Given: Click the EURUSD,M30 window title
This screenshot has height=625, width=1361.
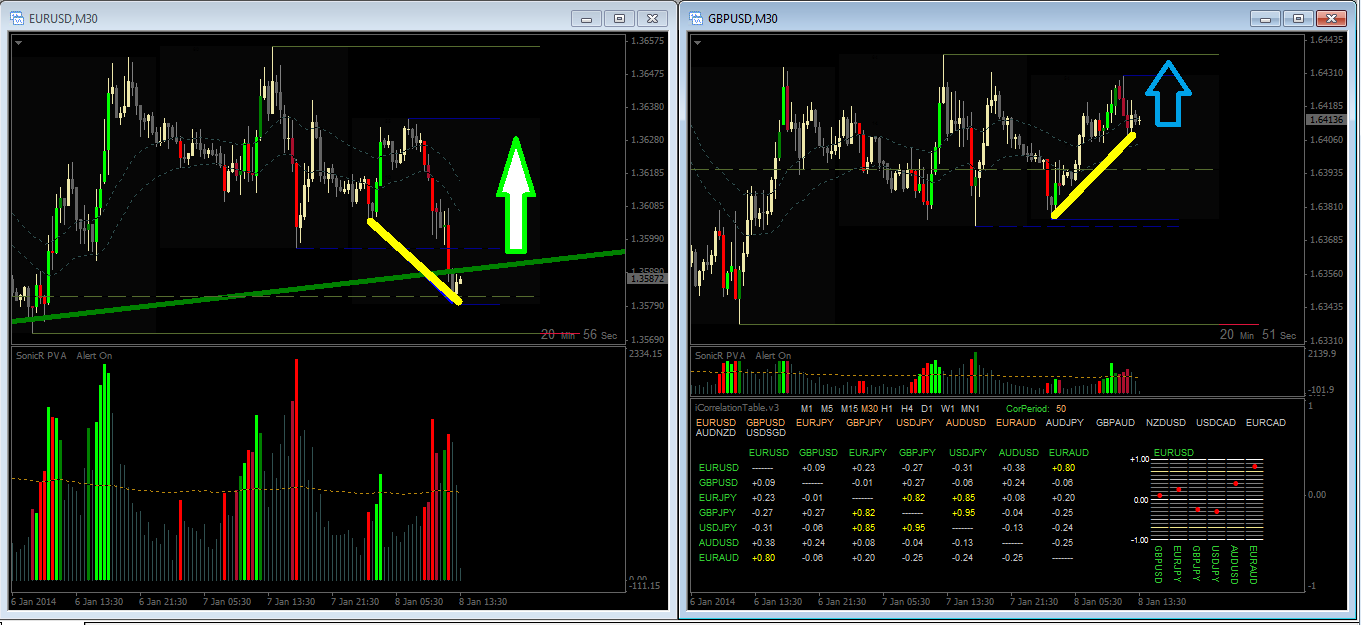Looking at the screenshot, I should [64, 19].
